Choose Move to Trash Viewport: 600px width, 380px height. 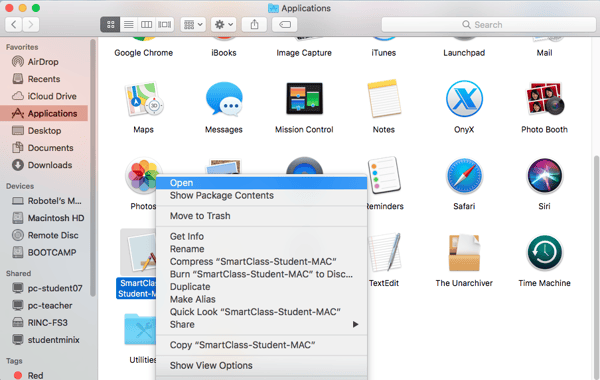tap(261, 216)
